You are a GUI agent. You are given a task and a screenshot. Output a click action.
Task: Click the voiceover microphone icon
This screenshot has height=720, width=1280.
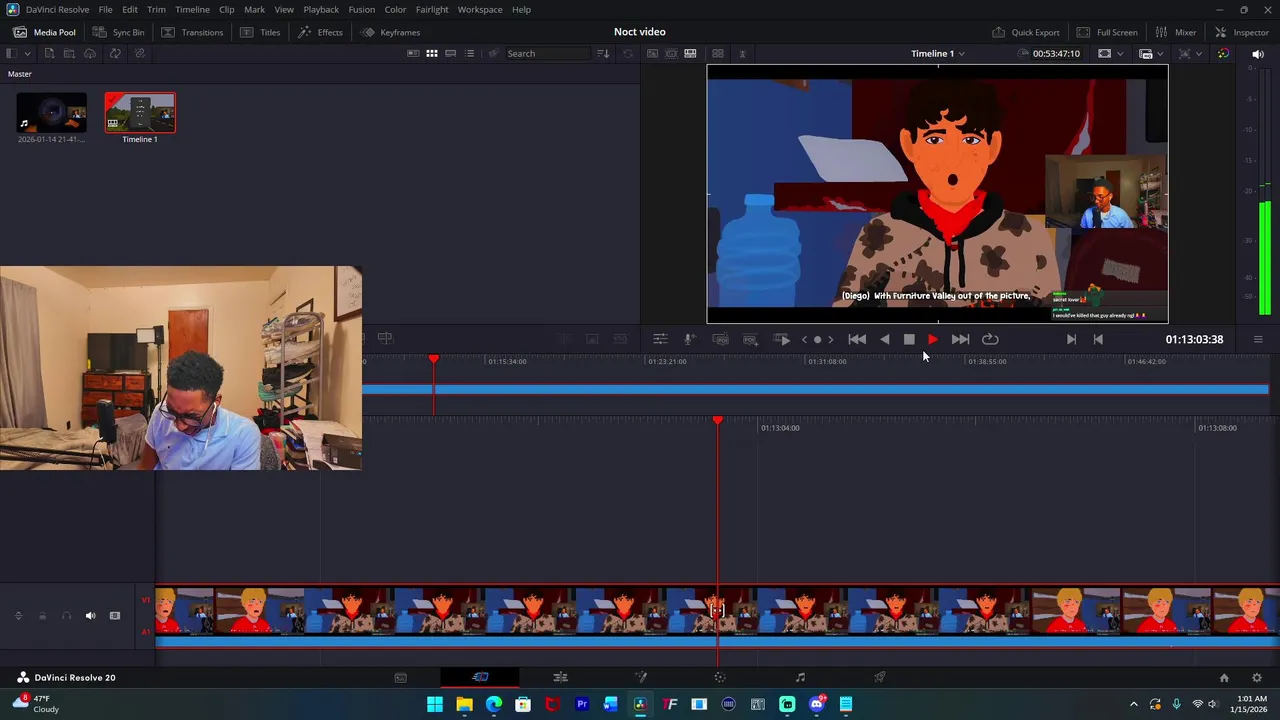[x=689, y=339]
